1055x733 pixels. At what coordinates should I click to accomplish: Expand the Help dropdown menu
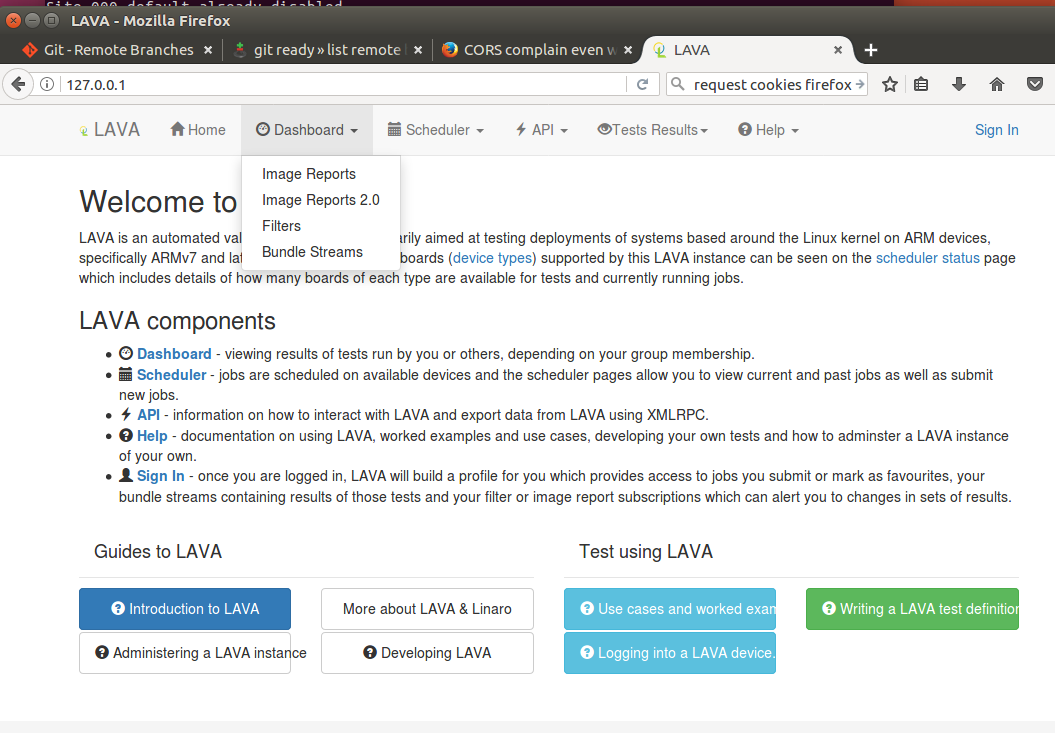pyautogui.click(x=768, y=130)
